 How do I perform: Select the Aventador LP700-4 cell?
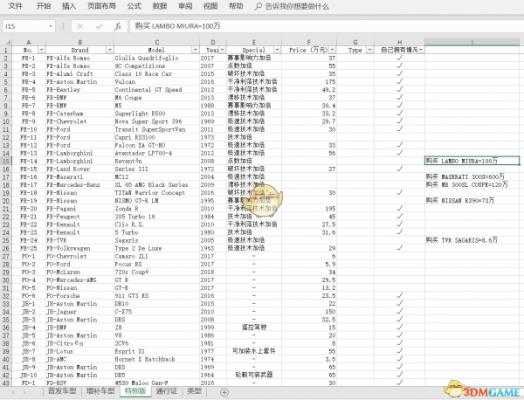157,153
